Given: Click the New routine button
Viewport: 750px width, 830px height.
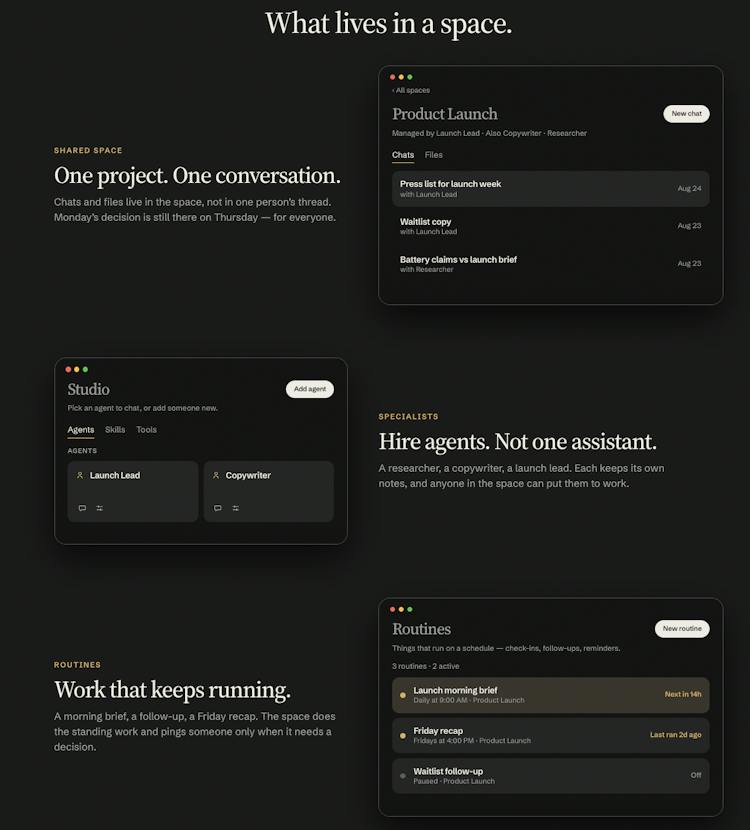Looking at the screenshot, I should point(682,629).
